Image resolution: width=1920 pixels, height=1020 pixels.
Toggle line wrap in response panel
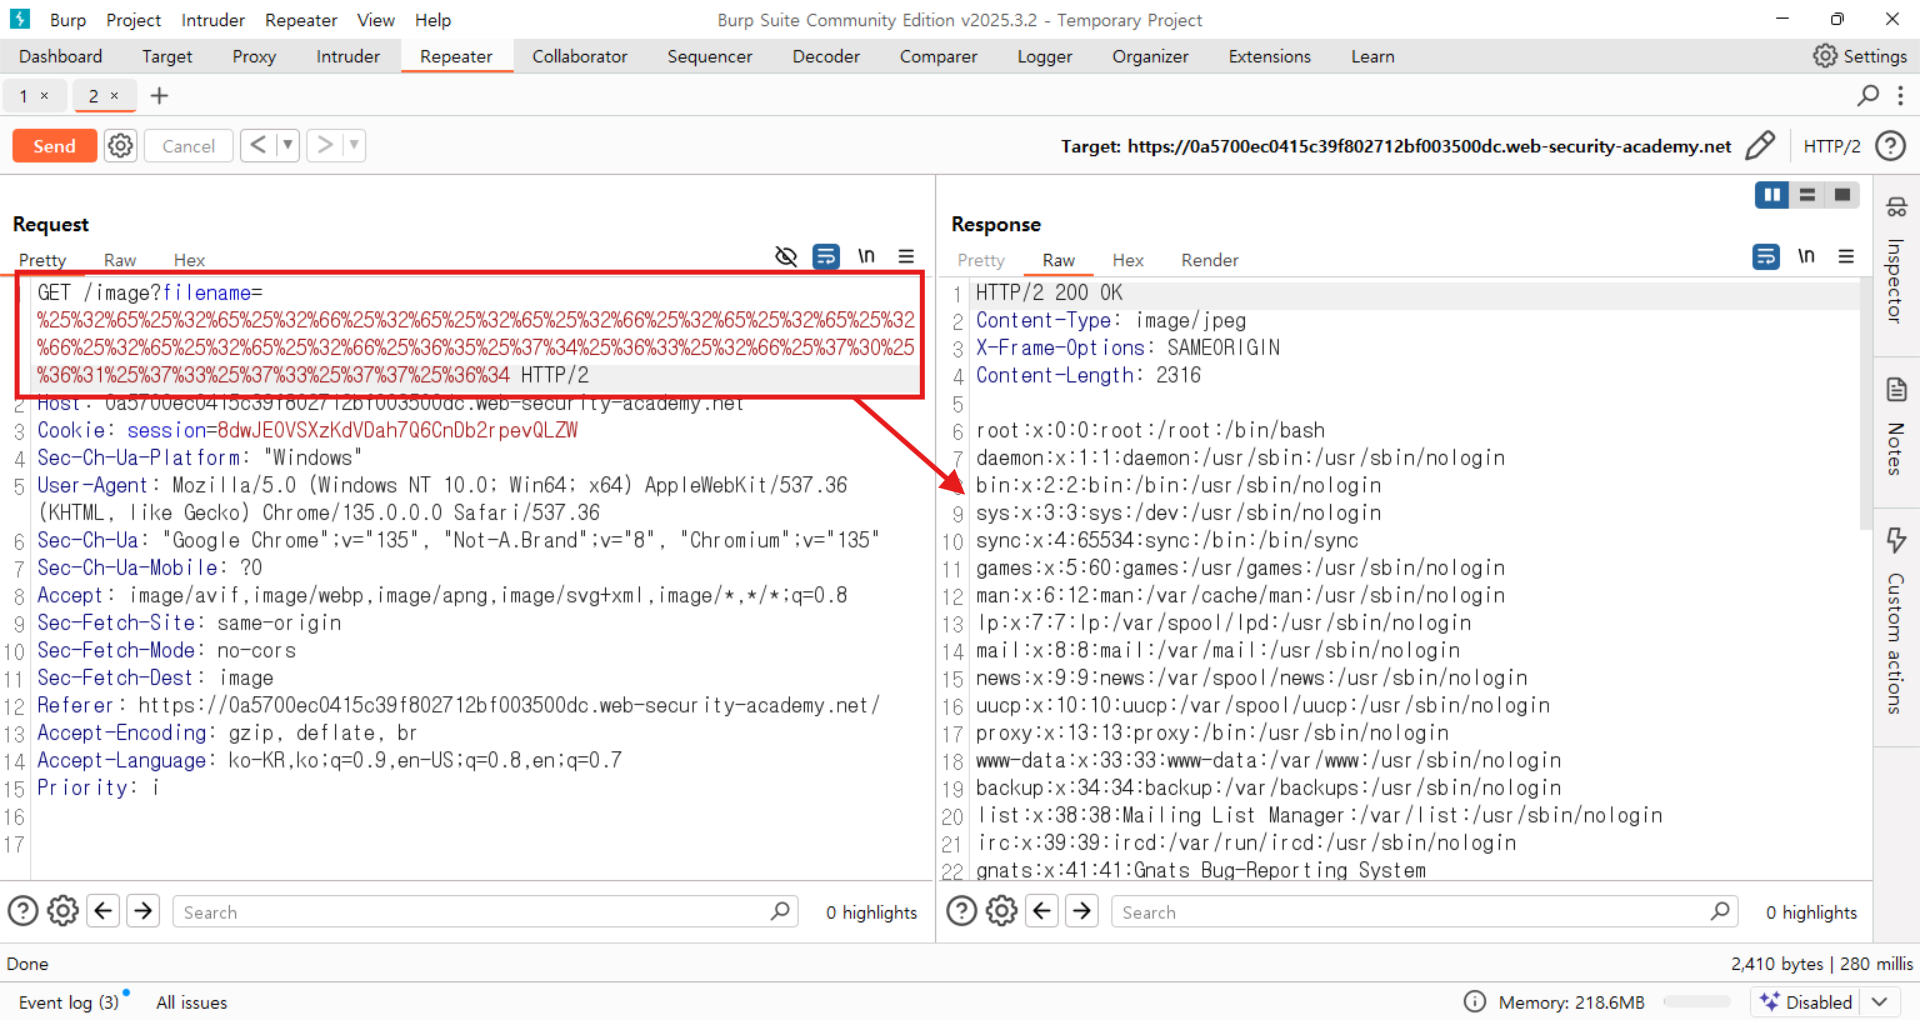tap(1766, 257)
